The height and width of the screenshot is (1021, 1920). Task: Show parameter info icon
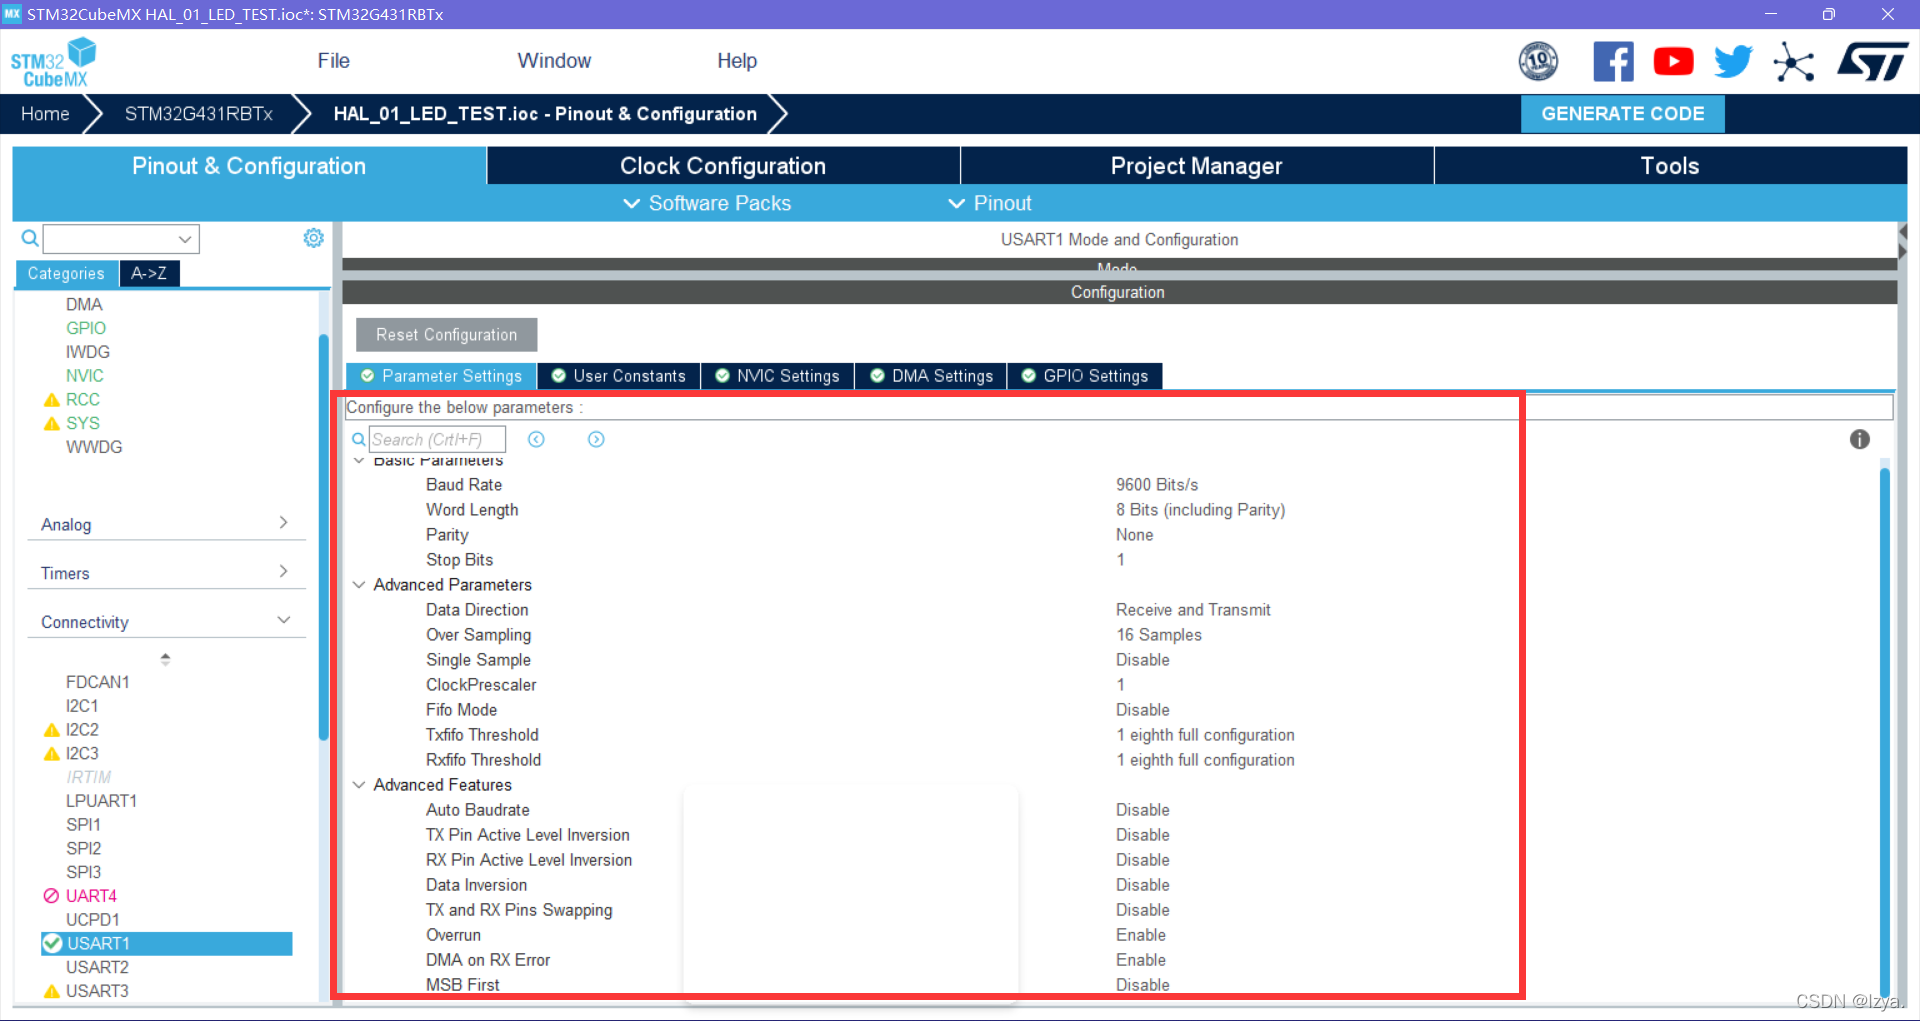tap(1859, 439)
